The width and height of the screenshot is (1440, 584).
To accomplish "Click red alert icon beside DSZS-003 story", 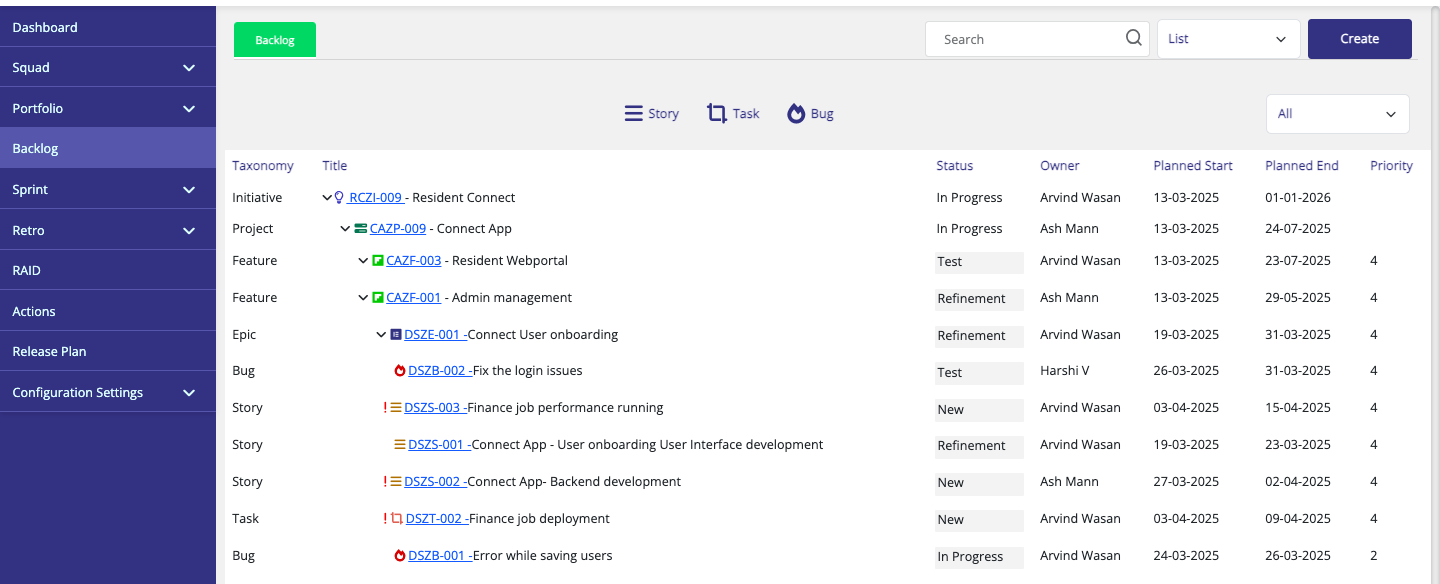I will pyautogui.click(x=385, y=408).
